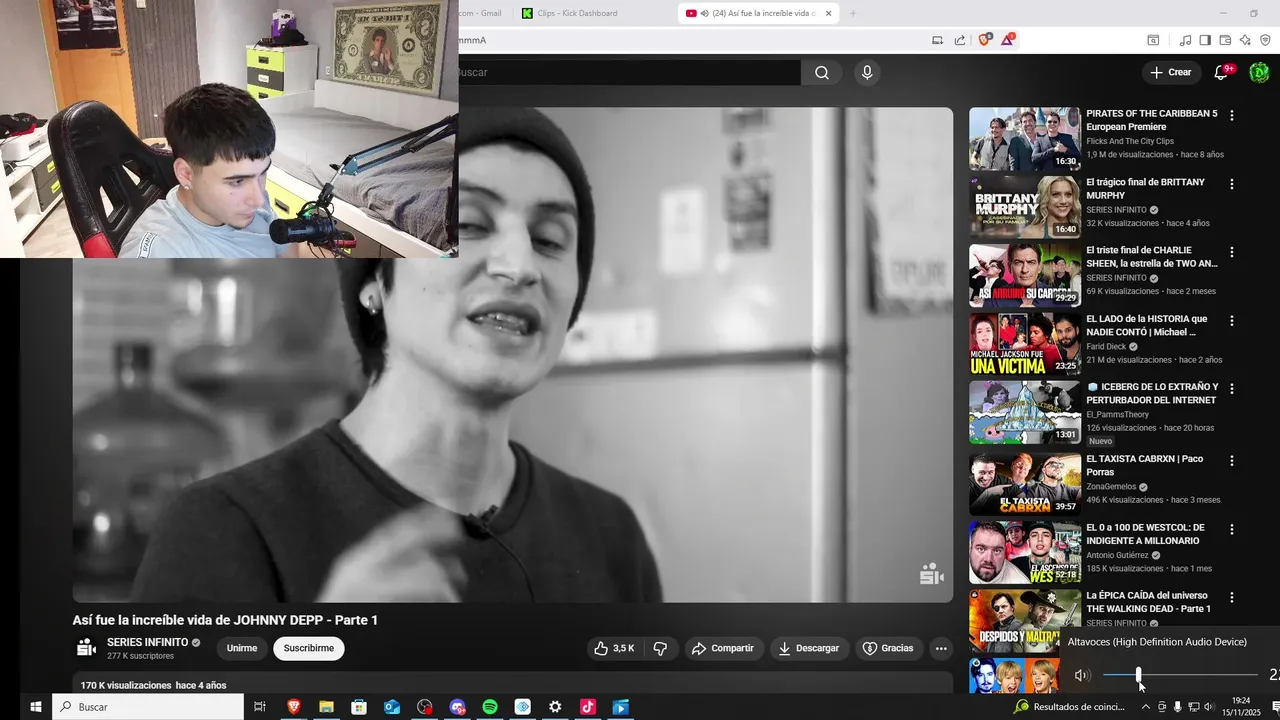The height and width of the screenshot is (720, 1280).
Task: Mute the Altavoces speaker icon
Action: point(1081,676)
